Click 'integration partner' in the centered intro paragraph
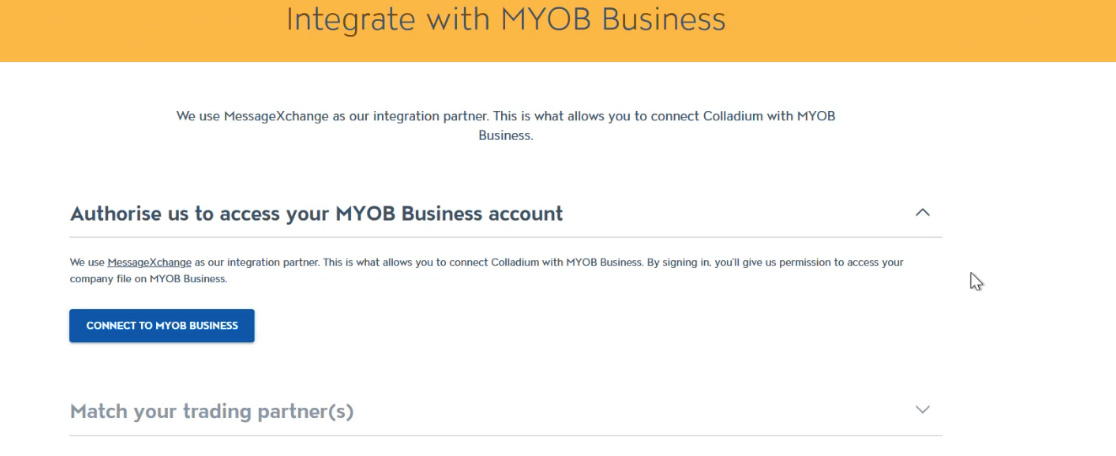The width and height of the screenshot is (1116, 456). pos(425,116)
